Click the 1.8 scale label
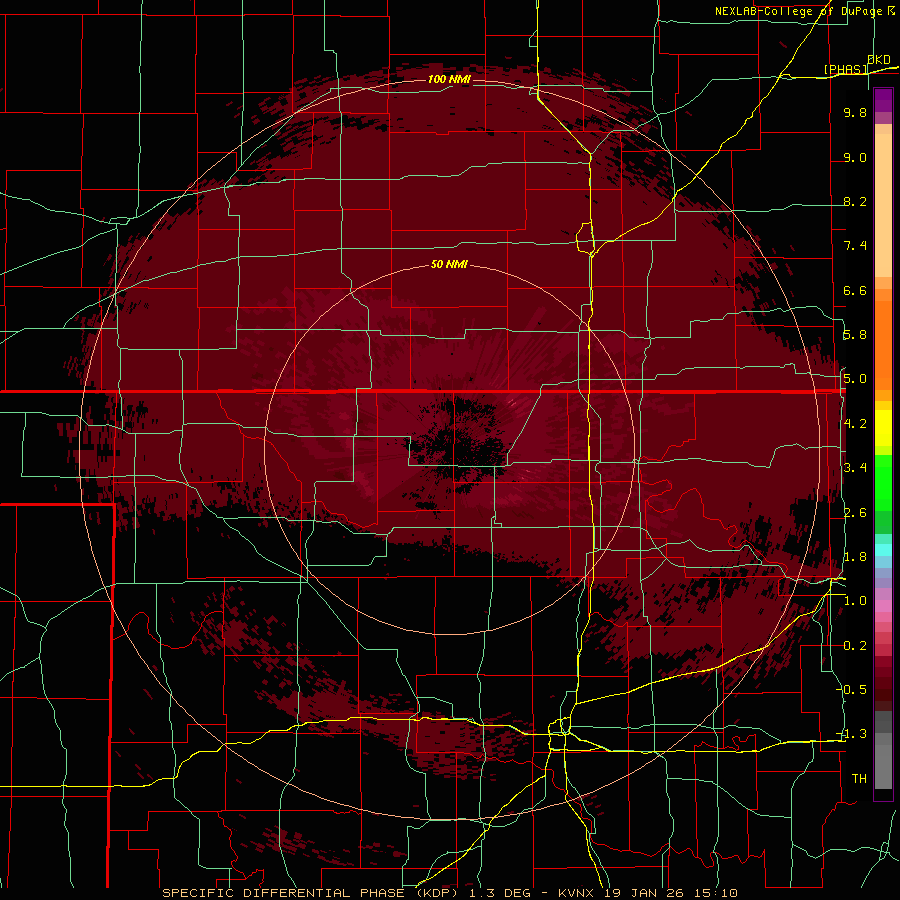 (x=855, y=557)
